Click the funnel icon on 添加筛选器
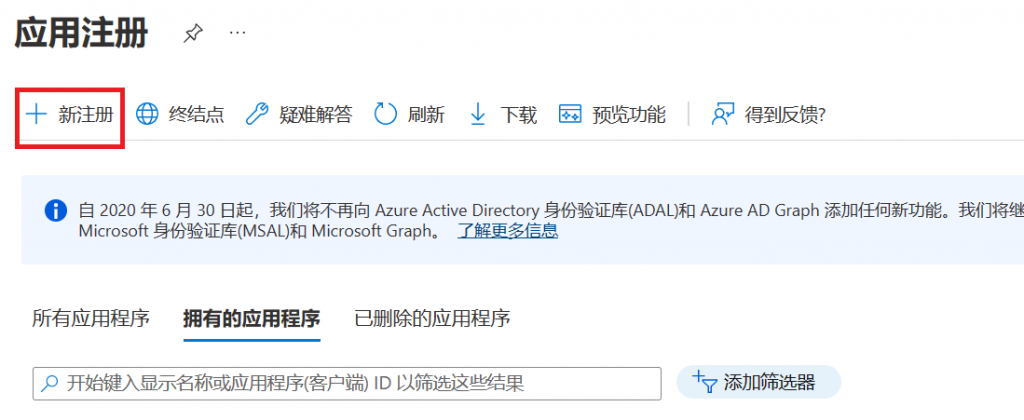 (705, 382)
